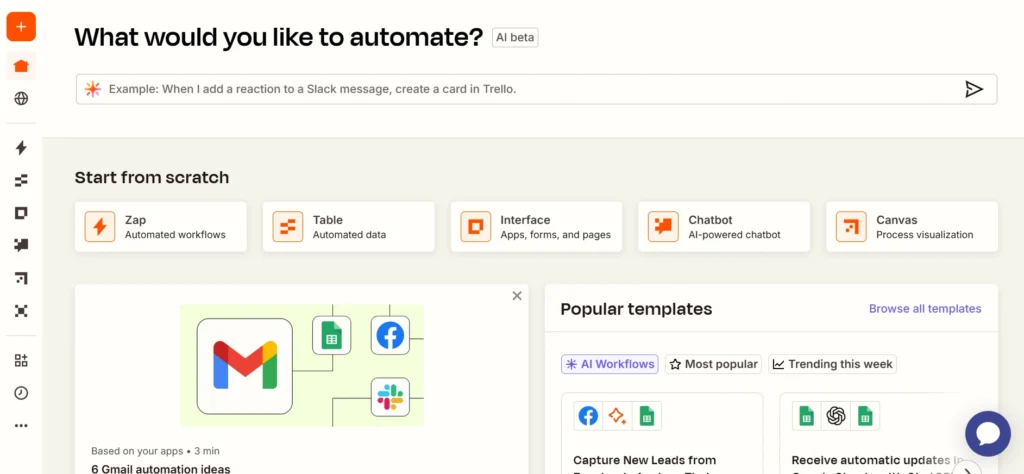Click the Zap card lightning icon

click(x=100, y=227)
